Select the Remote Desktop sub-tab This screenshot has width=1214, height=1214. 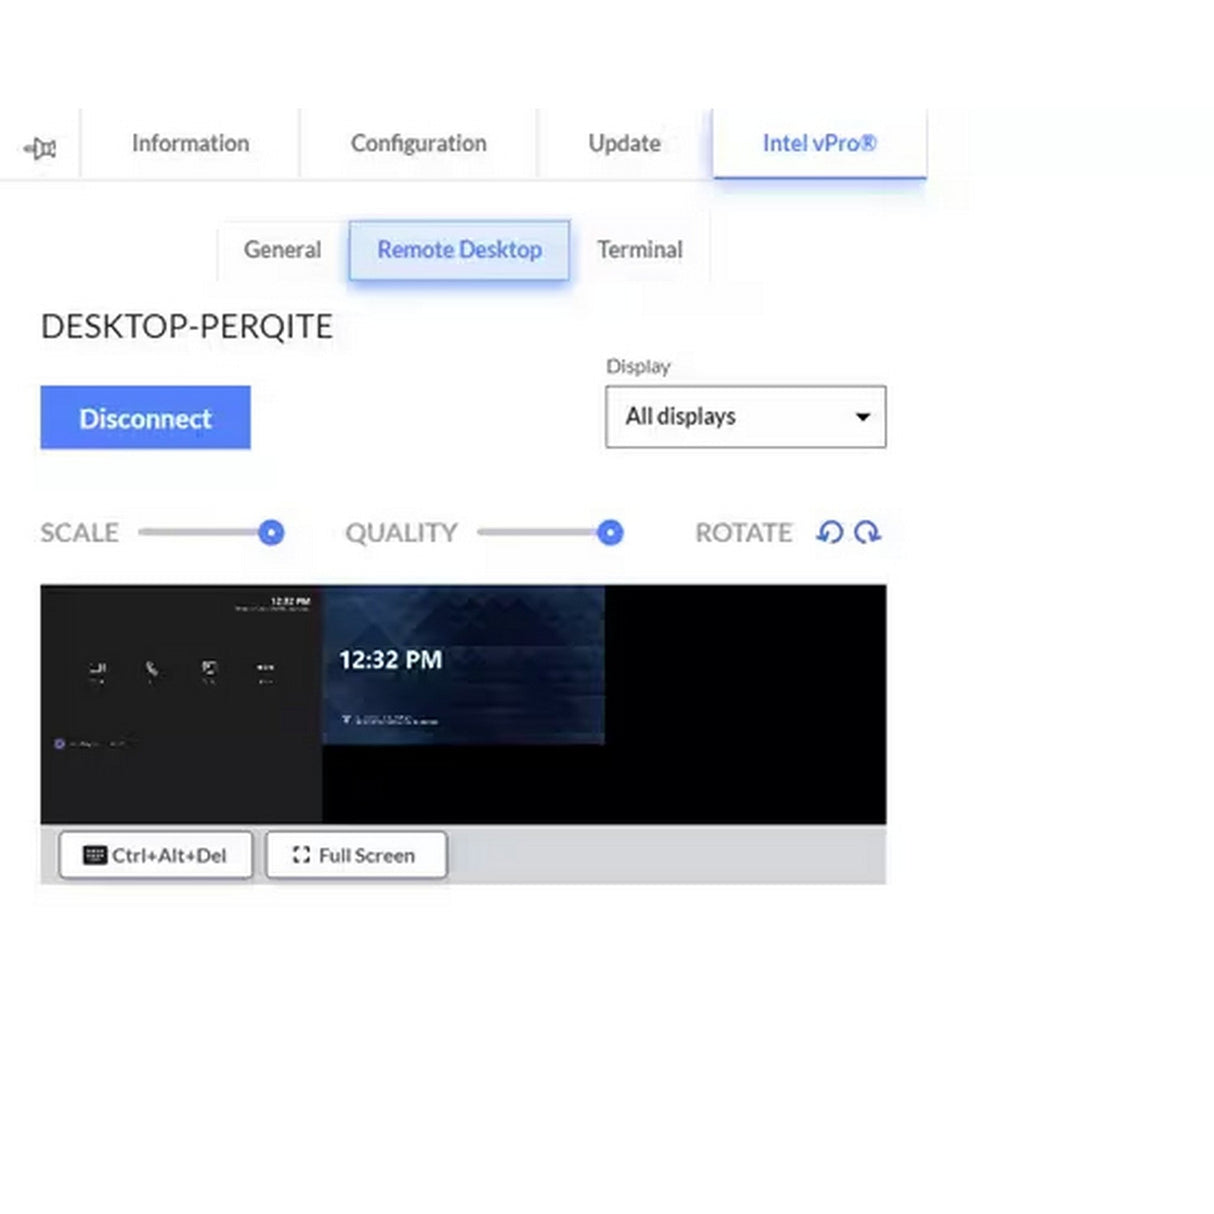pos(459,250)
